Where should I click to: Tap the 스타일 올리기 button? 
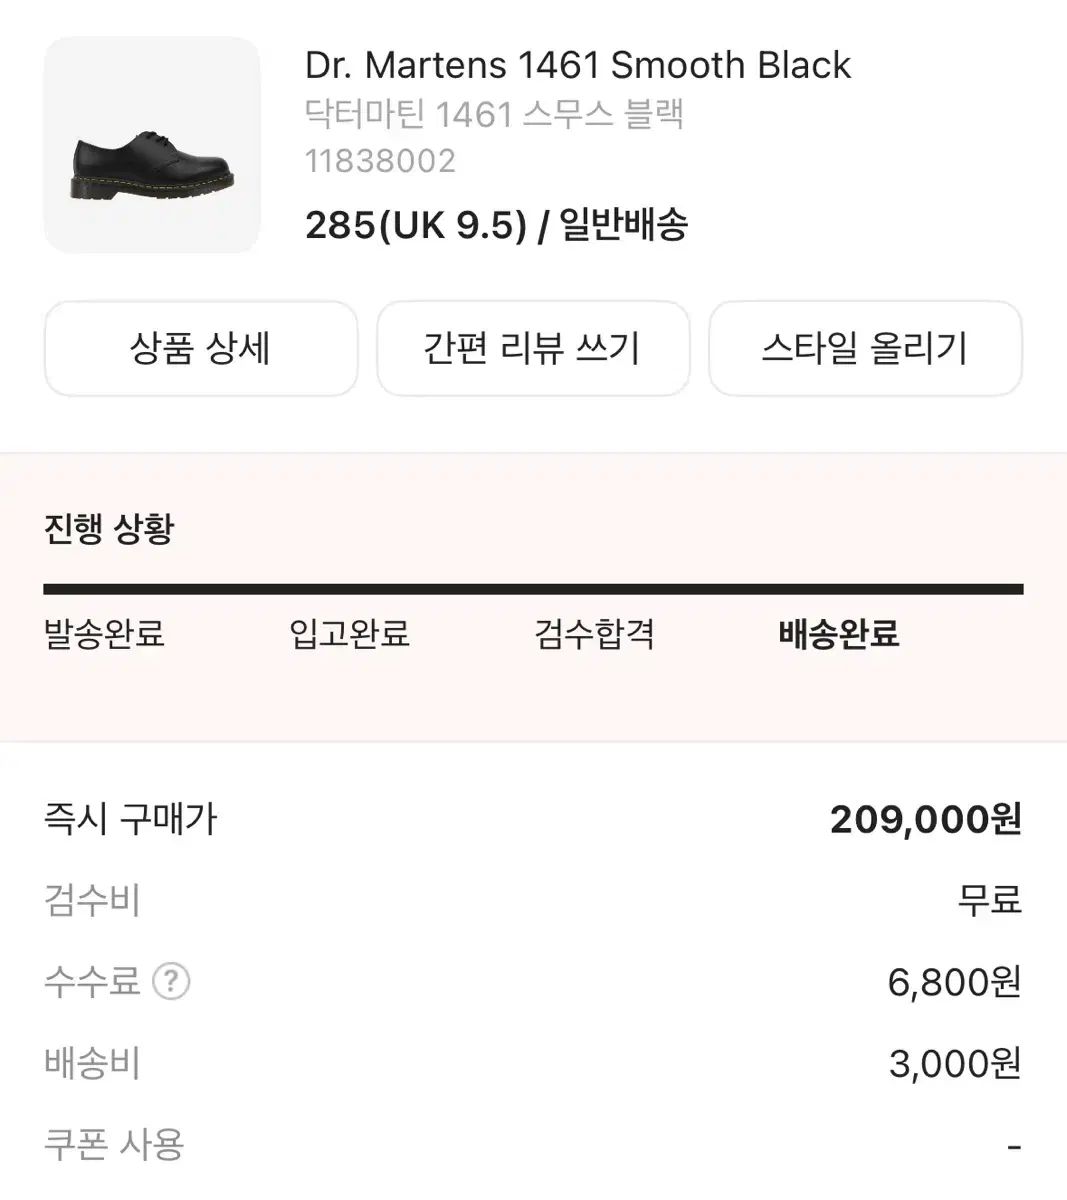(865, 349)
